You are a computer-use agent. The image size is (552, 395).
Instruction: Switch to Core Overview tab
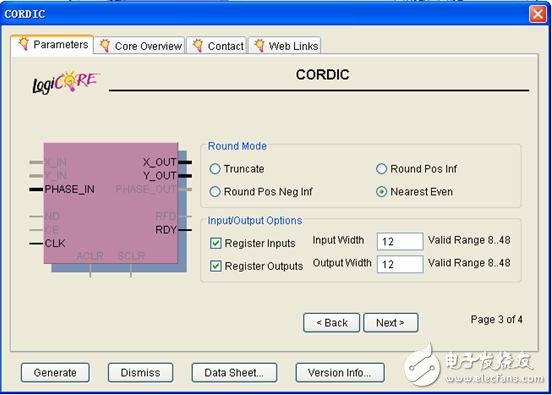140,46
